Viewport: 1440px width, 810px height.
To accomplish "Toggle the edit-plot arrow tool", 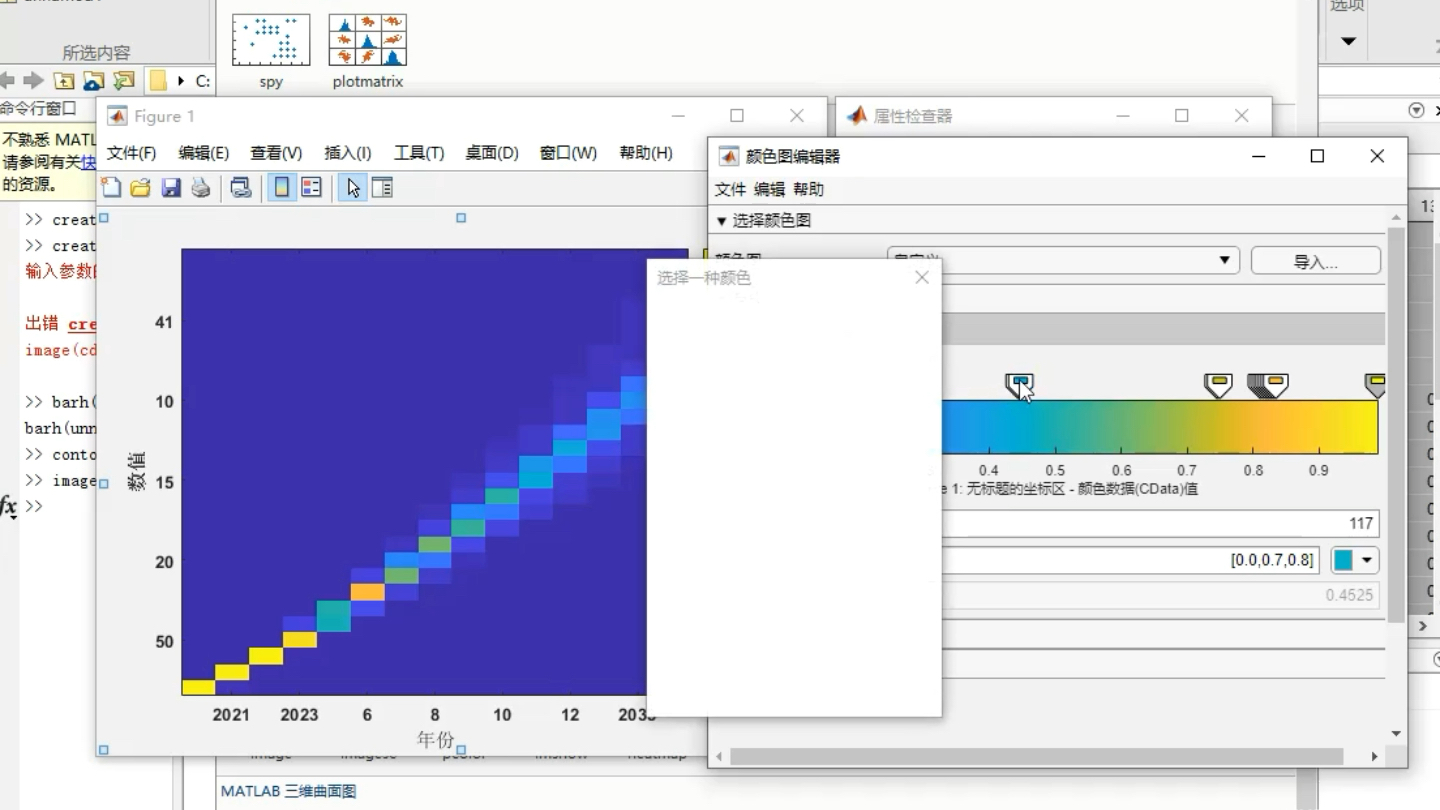I will click(x=353, y=187).
